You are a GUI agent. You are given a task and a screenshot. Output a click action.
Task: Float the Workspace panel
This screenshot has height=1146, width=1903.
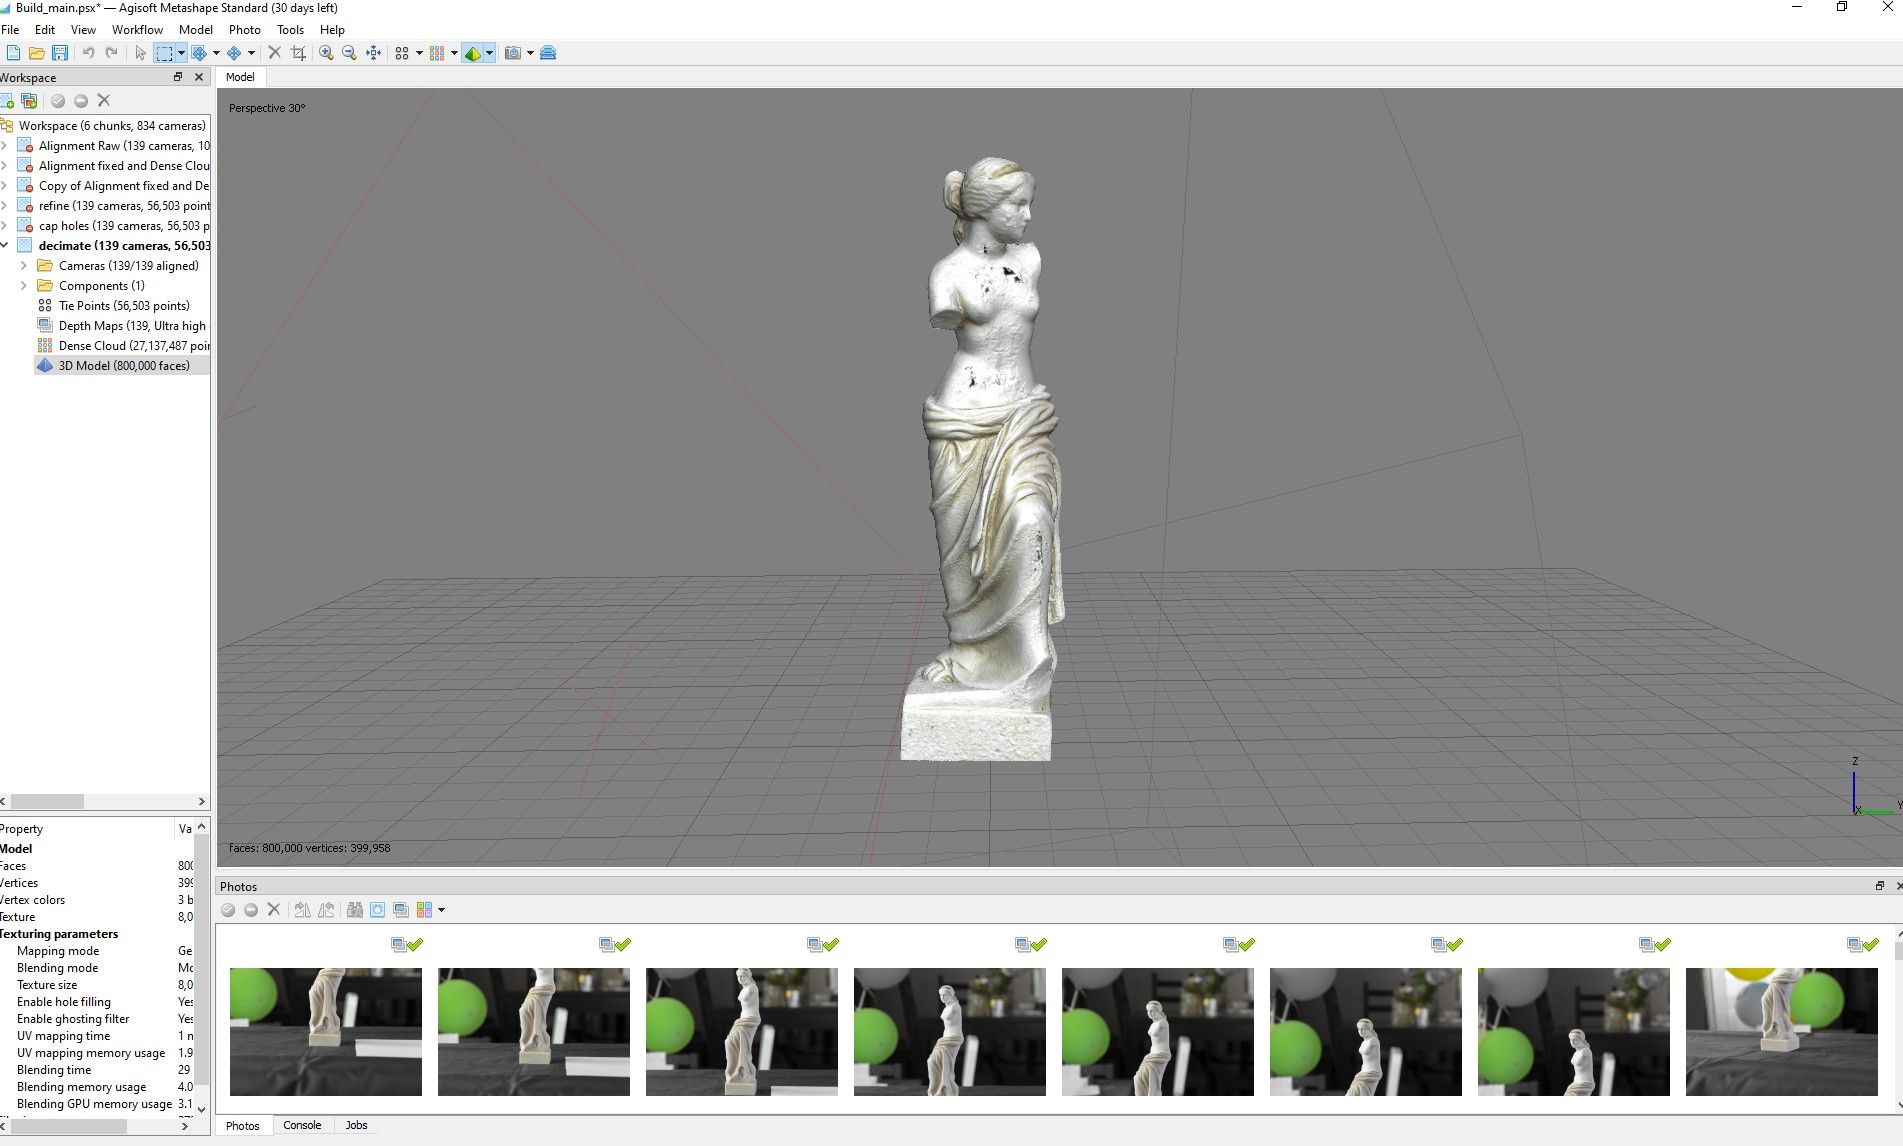point(178,77)
